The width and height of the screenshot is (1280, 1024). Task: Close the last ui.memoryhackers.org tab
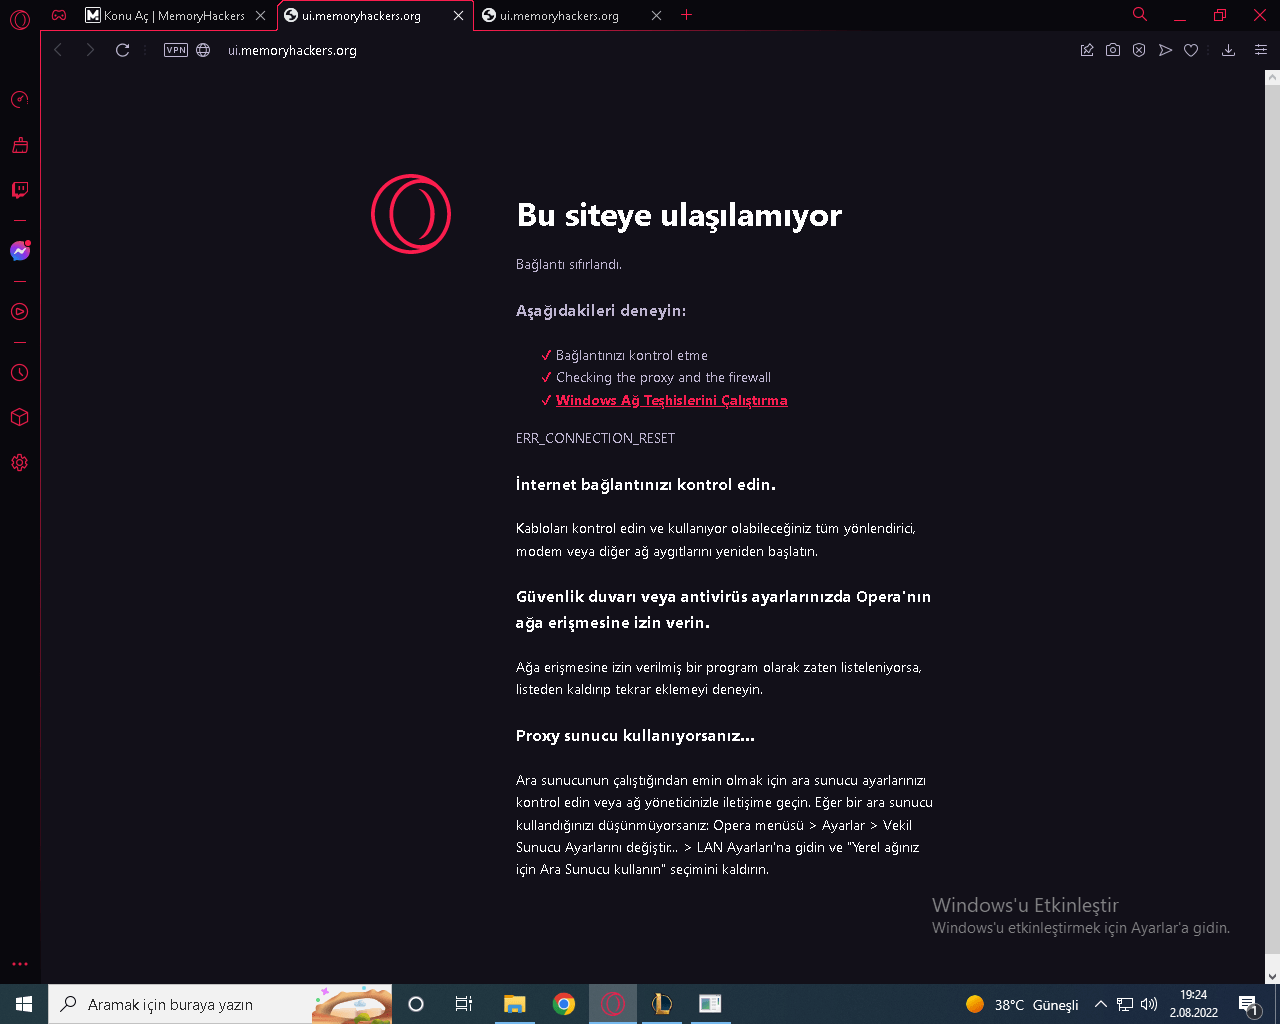tap(656, 16)
